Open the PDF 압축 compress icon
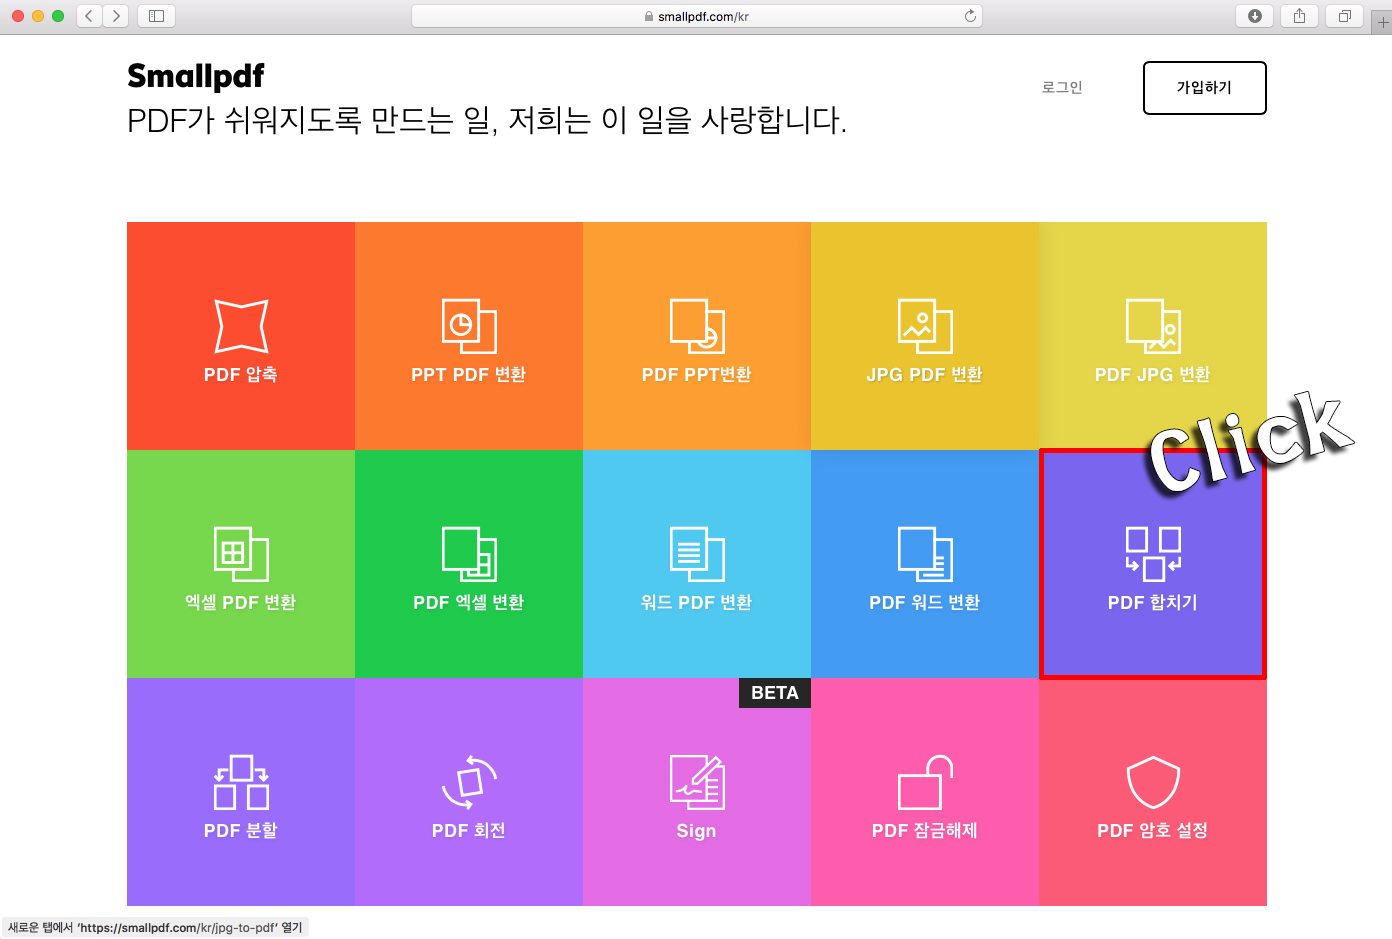 coord(241,325)
